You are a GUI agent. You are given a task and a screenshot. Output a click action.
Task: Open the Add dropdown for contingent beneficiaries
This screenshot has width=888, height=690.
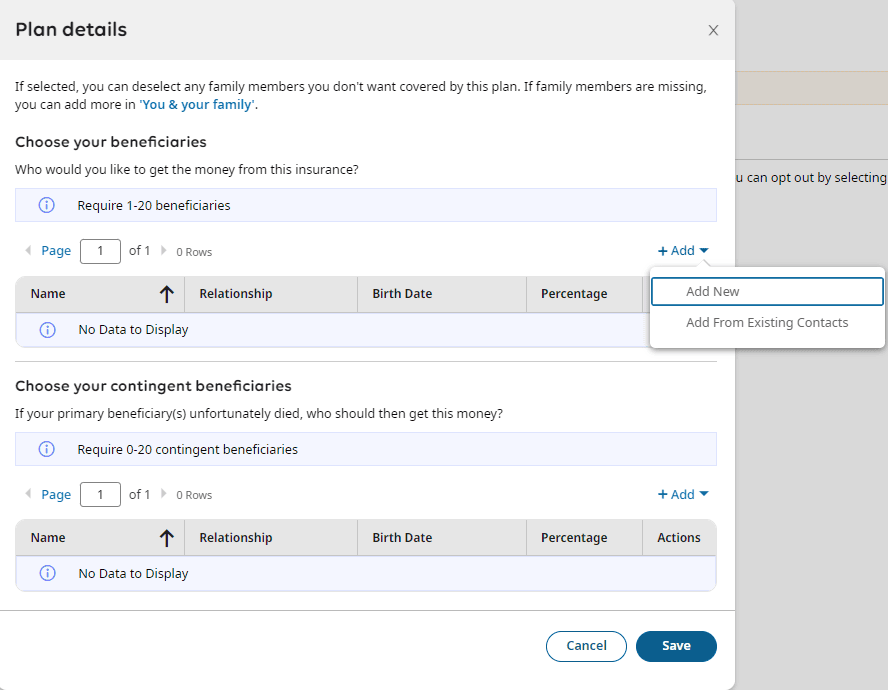(x=683, y=494)
